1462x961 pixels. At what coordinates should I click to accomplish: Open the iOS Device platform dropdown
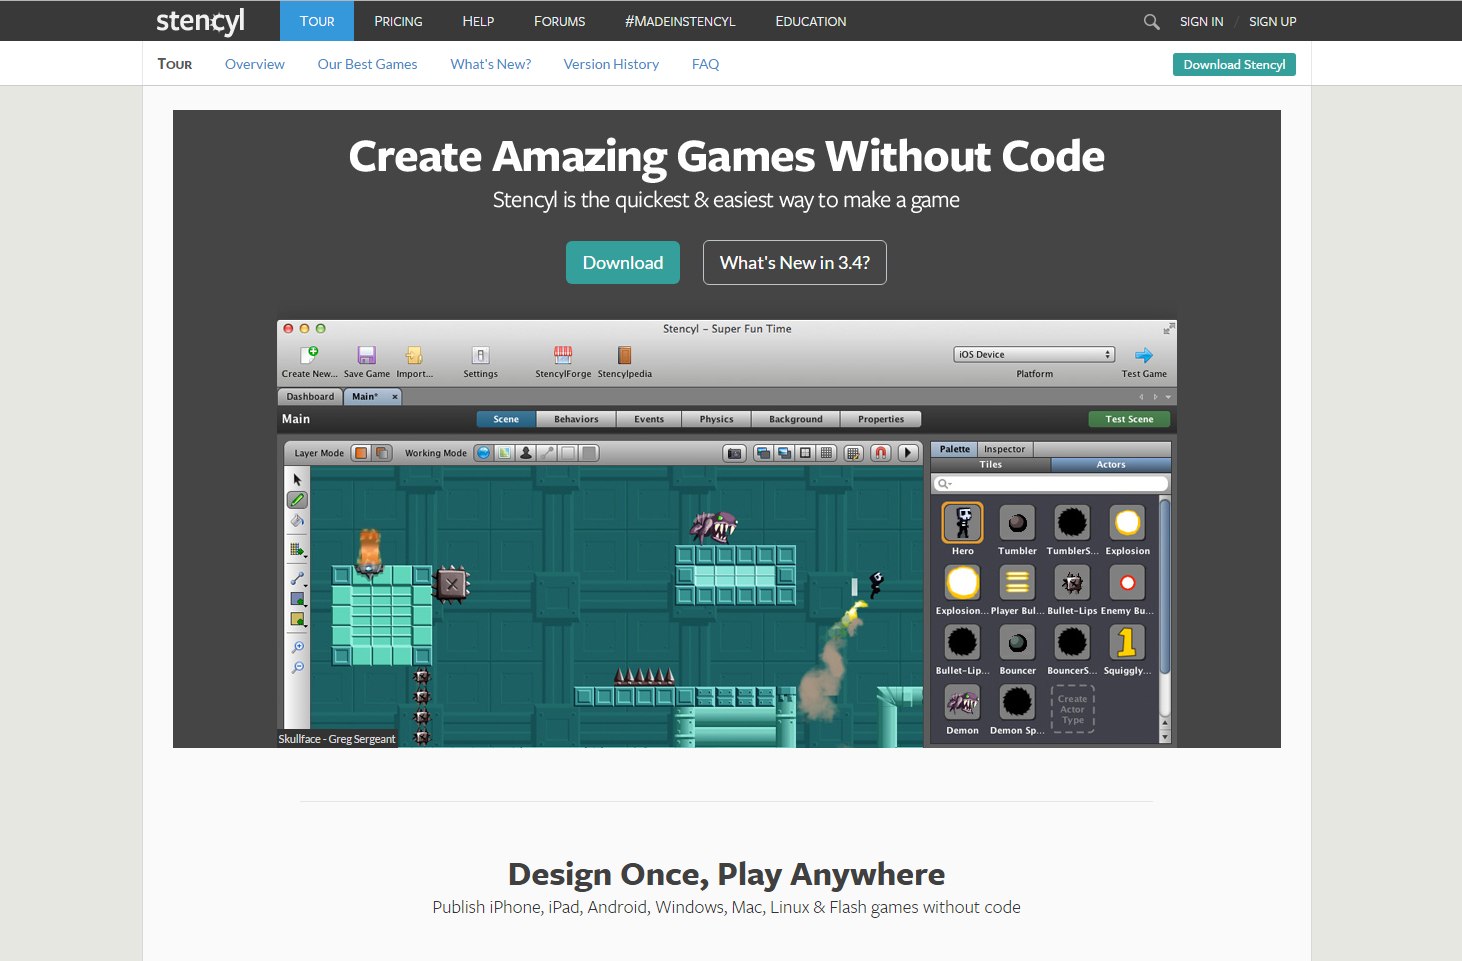(1034, 353)
